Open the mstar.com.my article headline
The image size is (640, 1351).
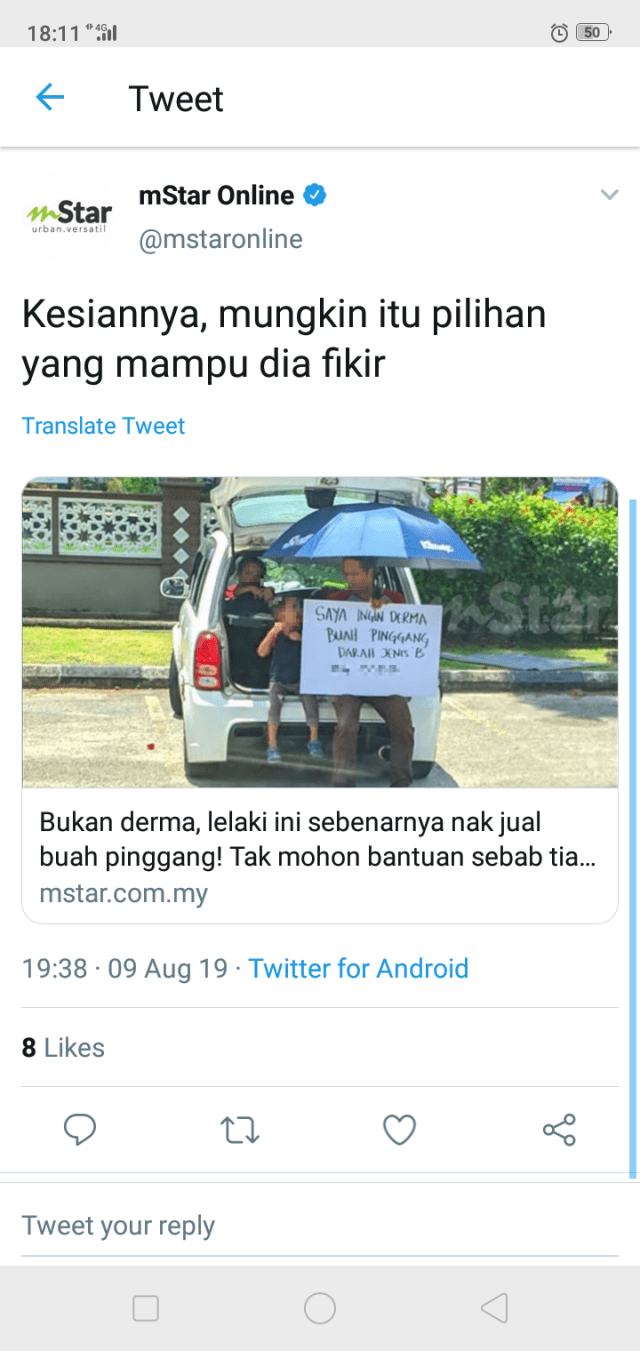pos(318,840)
